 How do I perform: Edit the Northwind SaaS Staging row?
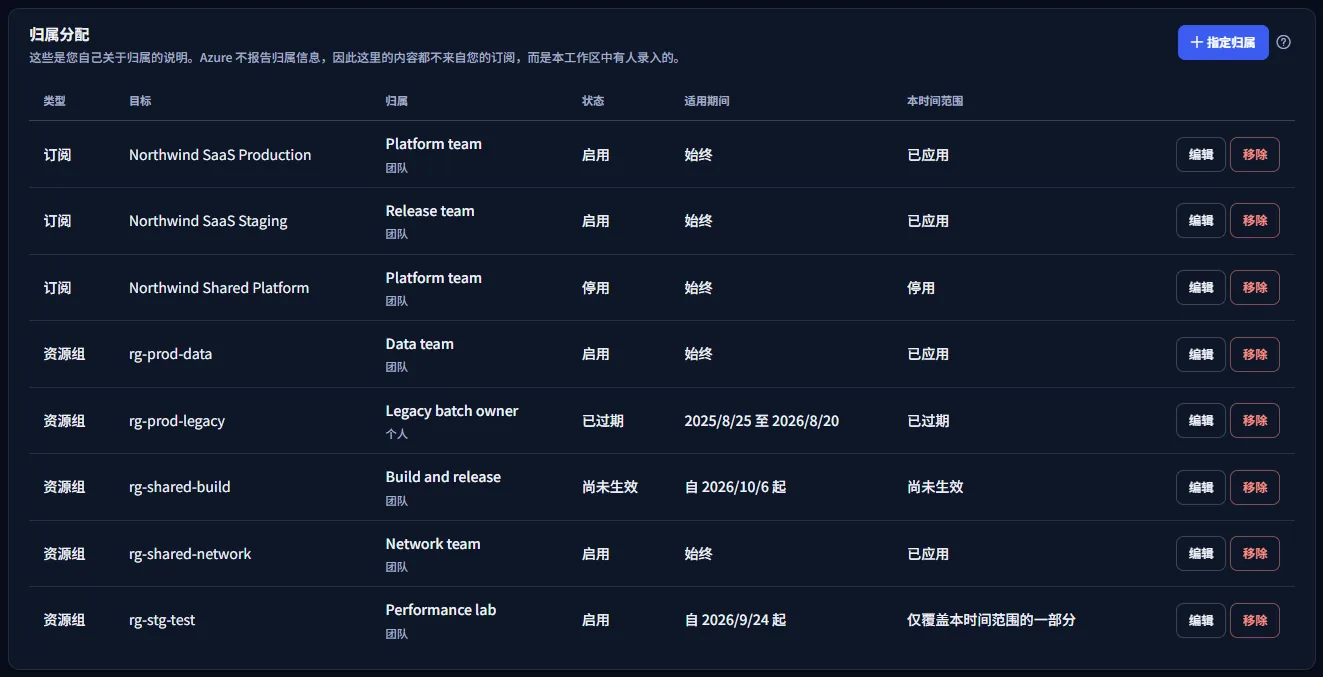point(1201,221)
